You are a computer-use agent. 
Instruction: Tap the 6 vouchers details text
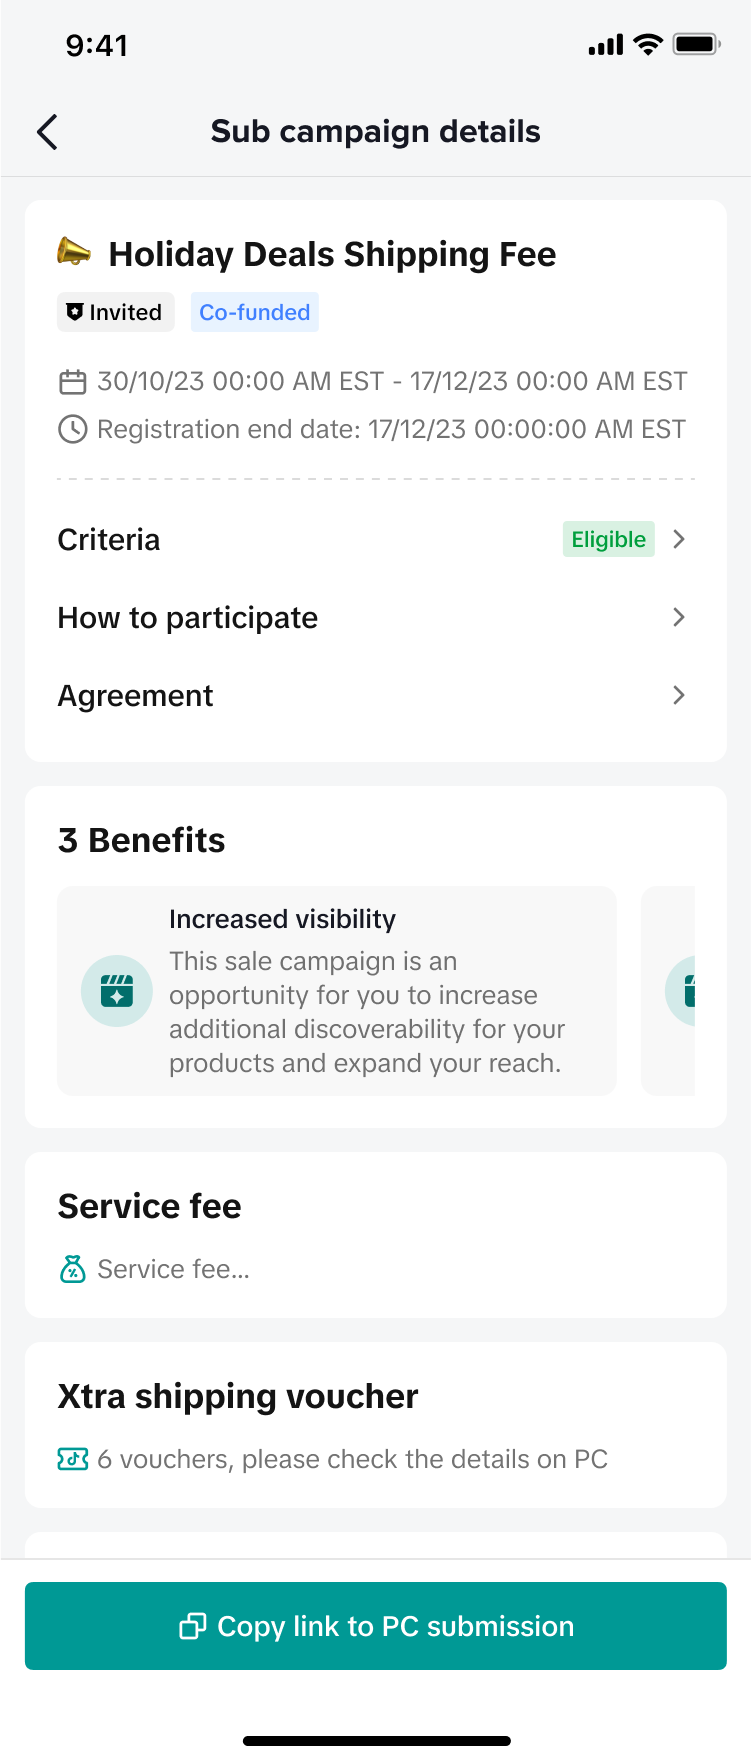coord(353,1460)
